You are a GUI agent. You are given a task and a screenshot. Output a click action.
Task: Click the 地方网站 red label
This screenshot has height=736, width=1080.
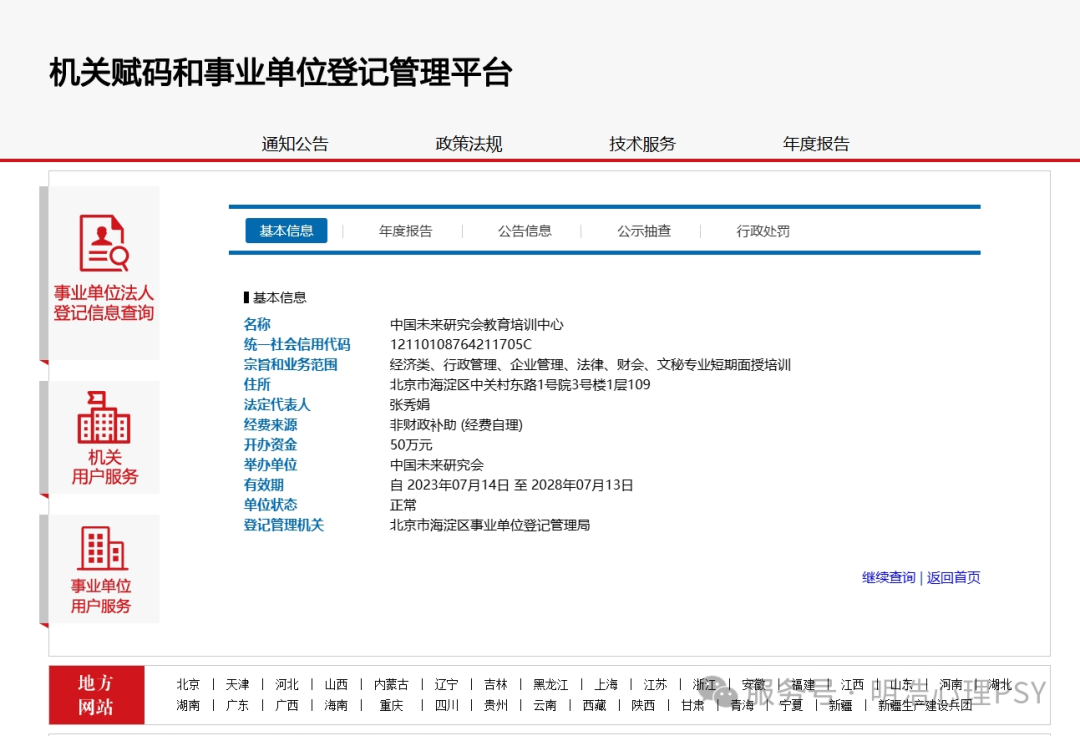pos(96,695)
